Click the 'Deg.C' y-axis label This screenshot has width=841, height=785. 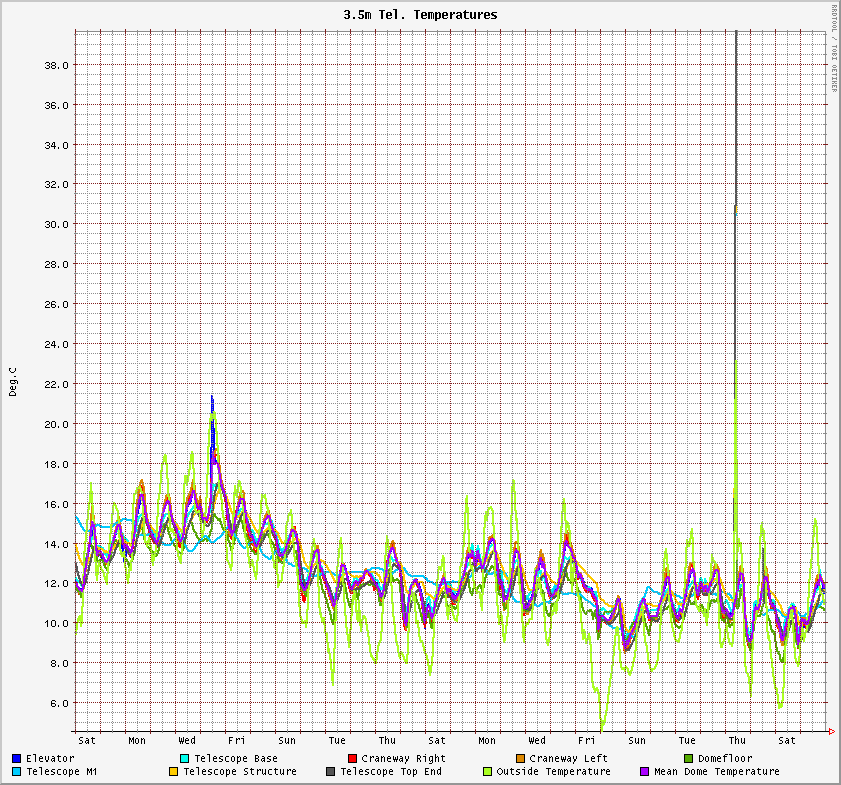[x=13, y=382]
